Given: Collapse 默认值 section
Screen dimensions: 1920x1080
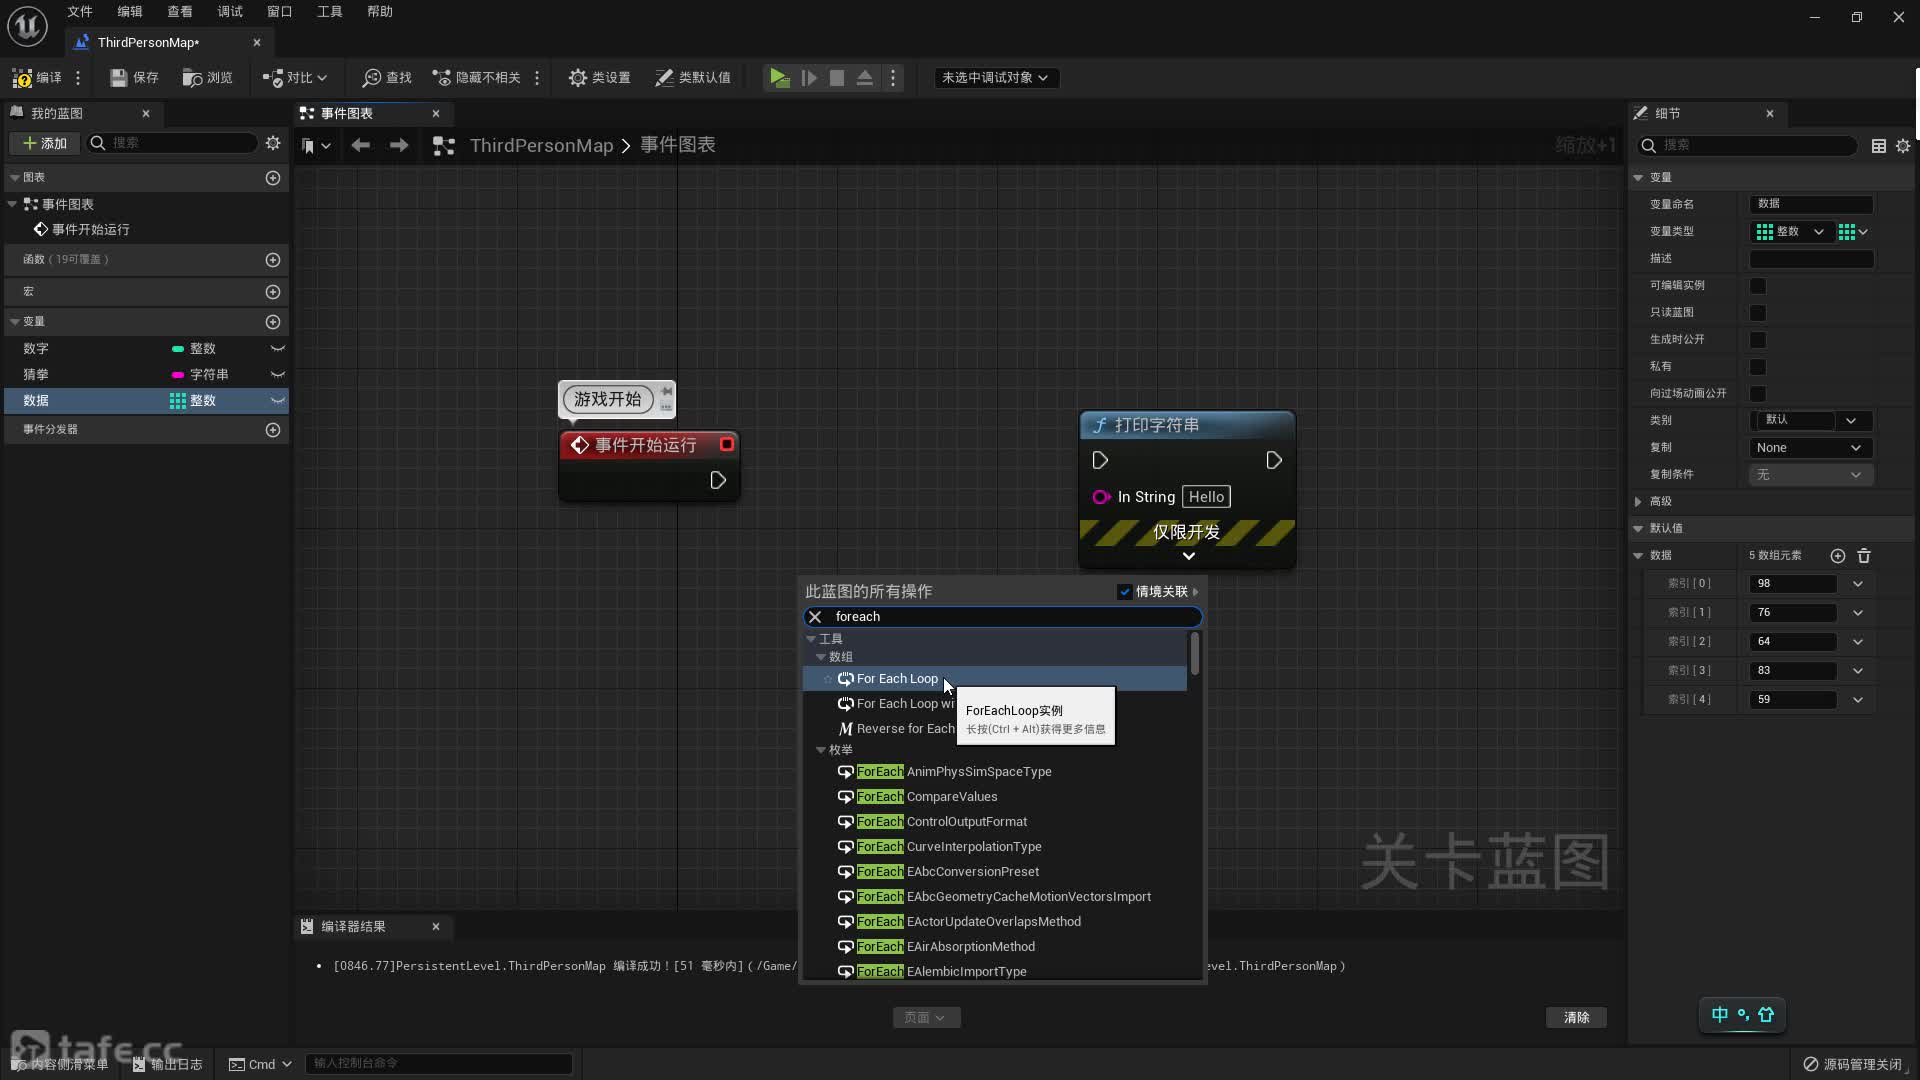Looking at the screenshot, I should coord(1638,529).
